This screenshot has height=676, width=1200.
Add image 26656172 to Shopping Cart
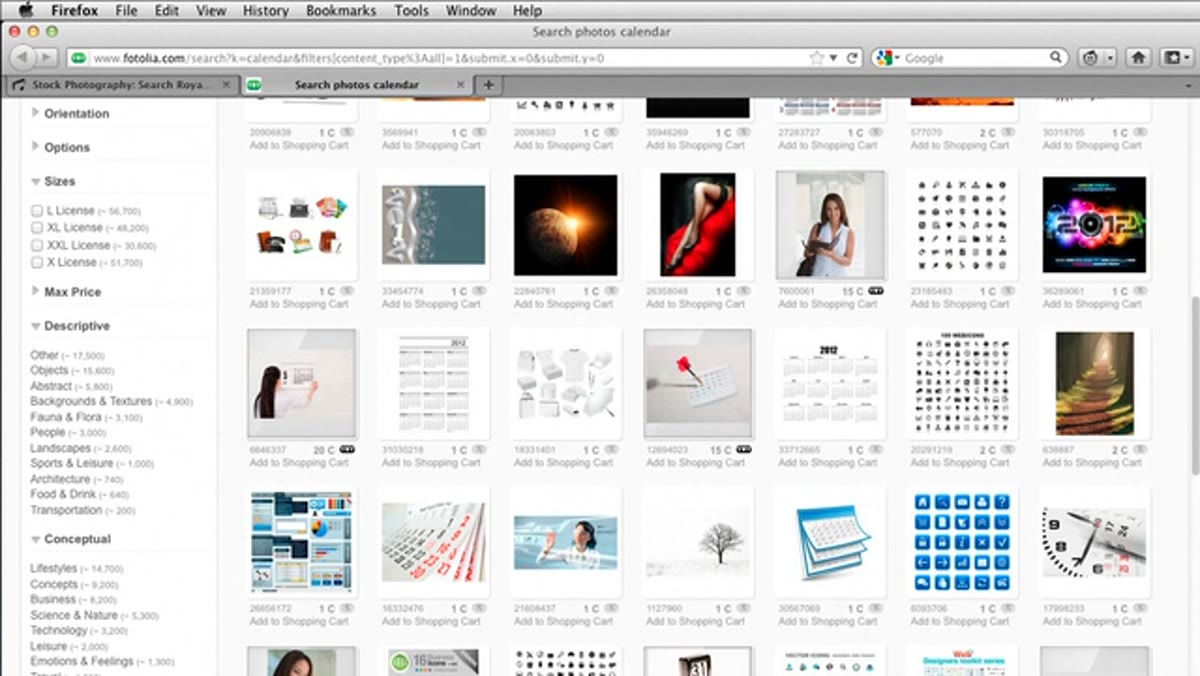click(x=299, y=622)
